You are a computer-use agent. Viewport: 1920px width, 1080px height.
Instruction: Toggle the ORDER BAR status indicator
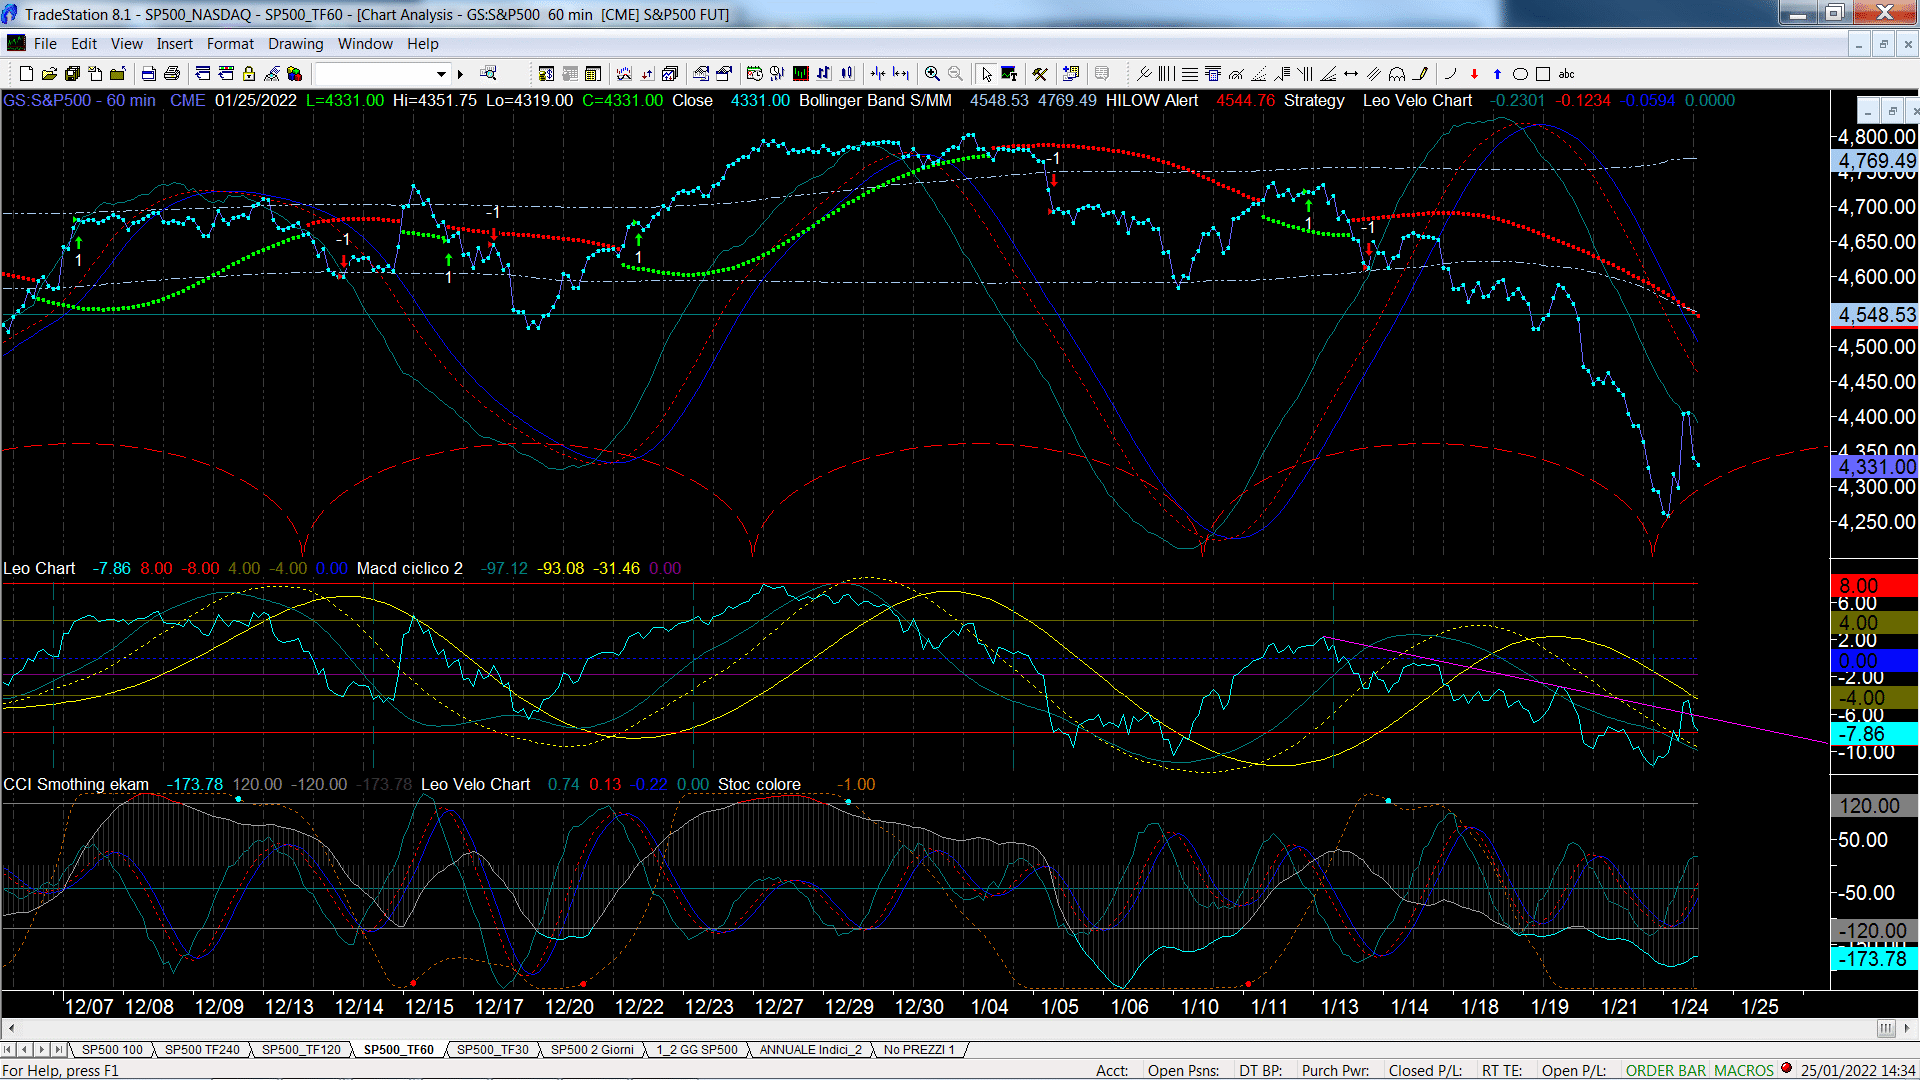pyautogui.click(x=1666, y=1070)
